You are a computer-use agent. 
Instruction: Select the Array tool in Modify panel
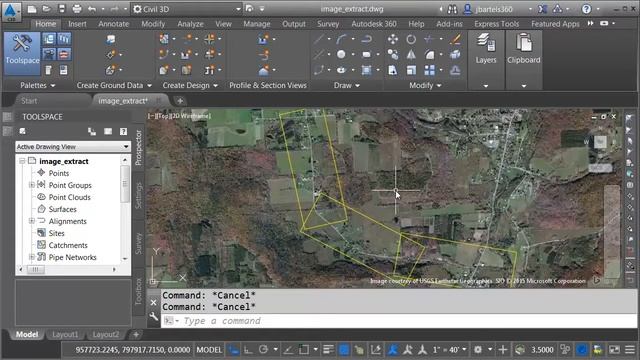tap(429, 70)
